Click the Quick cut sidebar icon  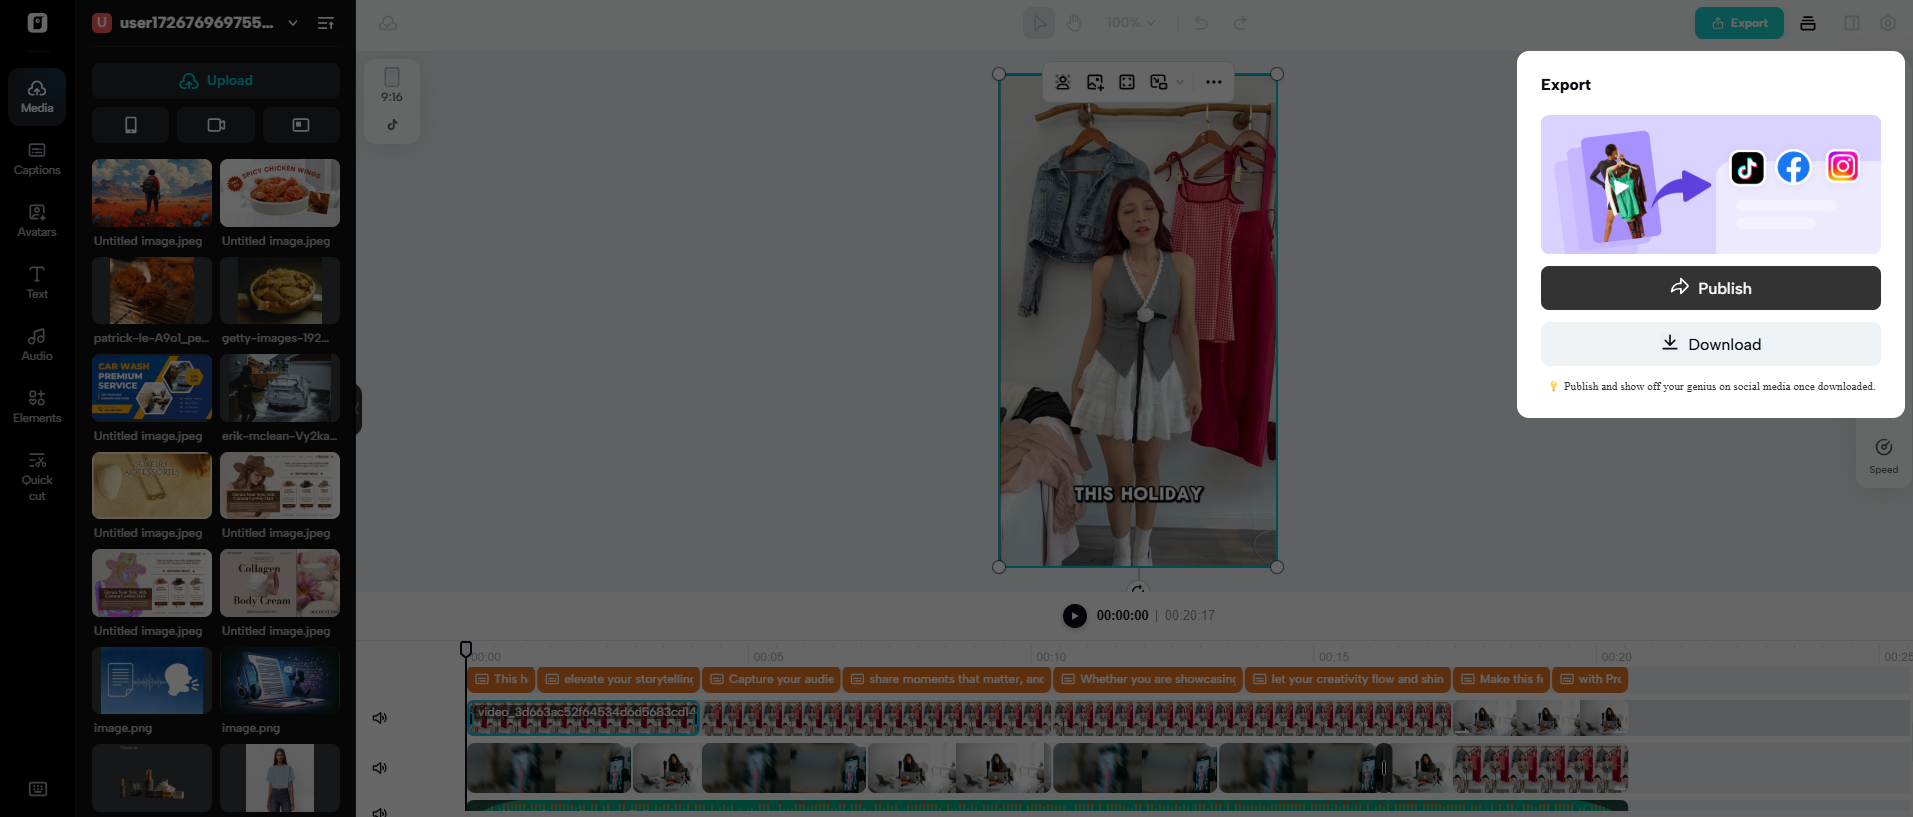tap(37, 476)
